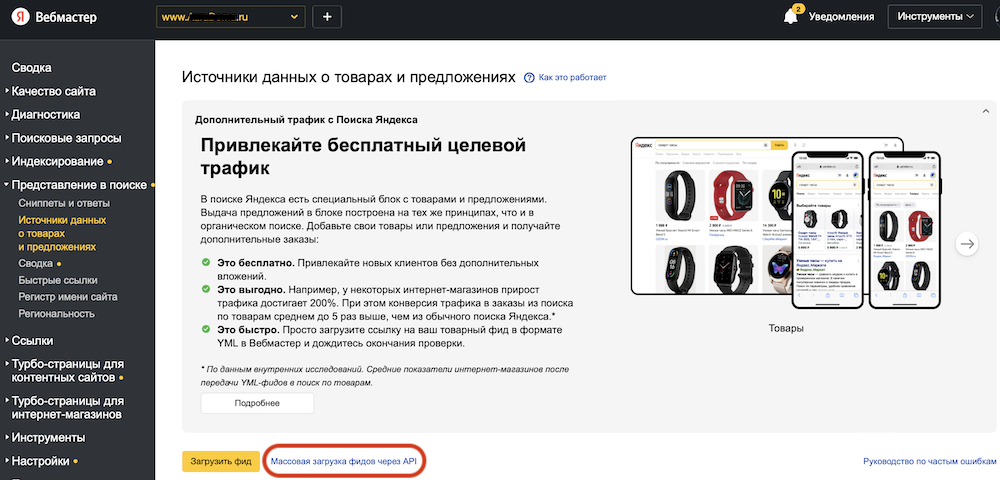Collapse the Представление в поиске section
The height and width of the screenshot is (480, 1000).
coord(79,185)
